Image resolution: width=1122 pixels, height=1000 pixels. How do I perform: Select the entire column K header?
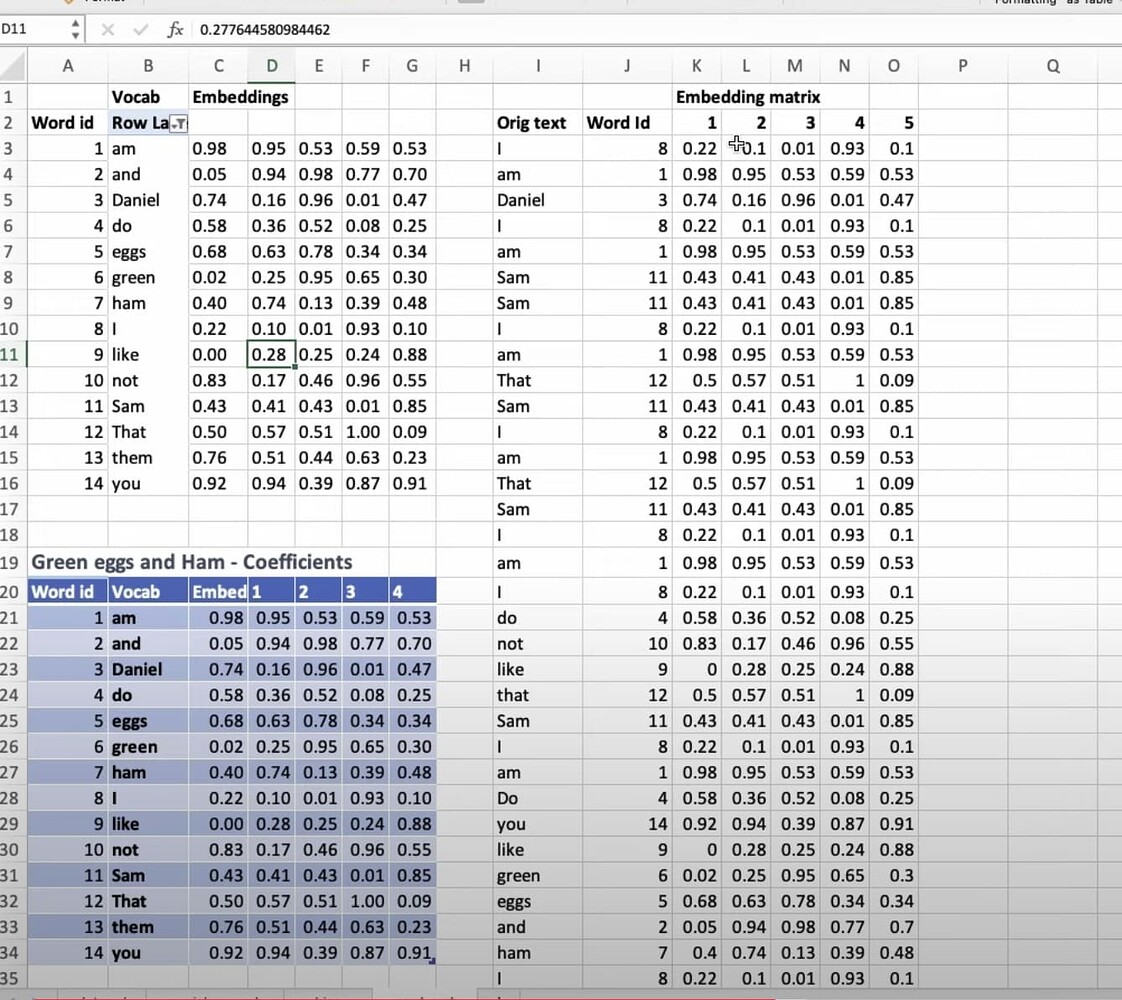coord(696,65)
